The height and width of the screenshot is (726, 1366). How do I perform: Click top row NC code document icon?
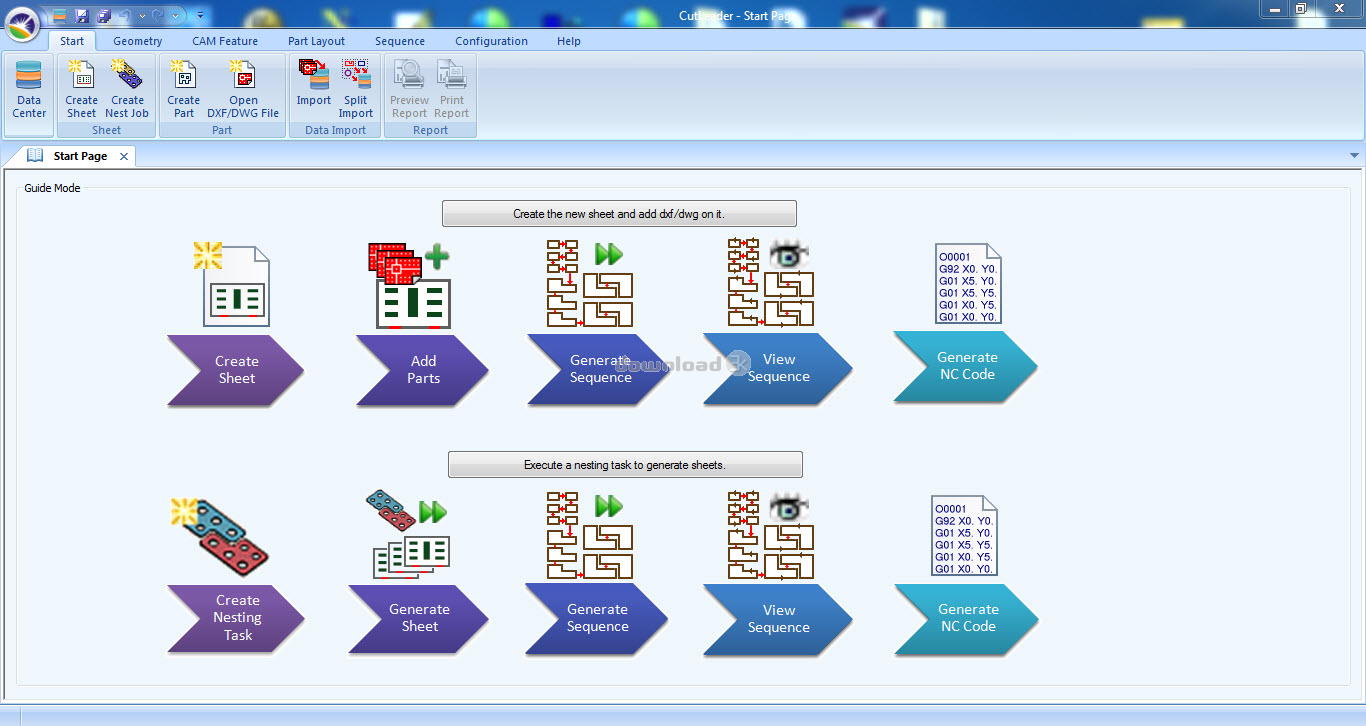point(968,283)
